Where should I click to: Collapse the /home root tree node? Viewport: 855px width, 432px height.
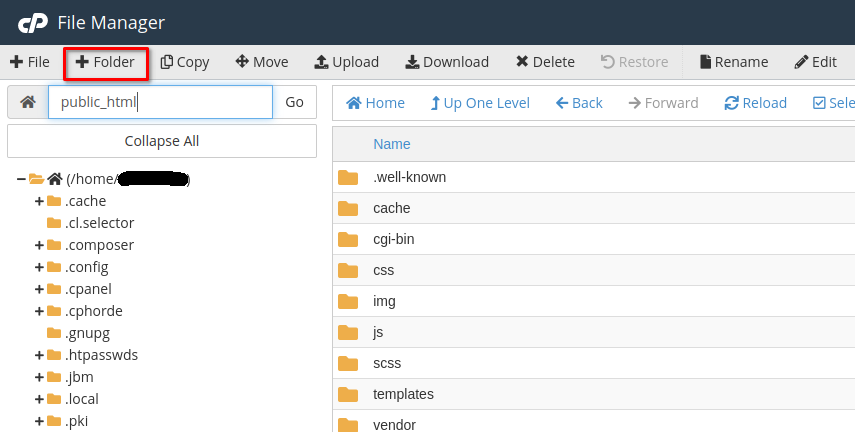(x=21, y=179)
